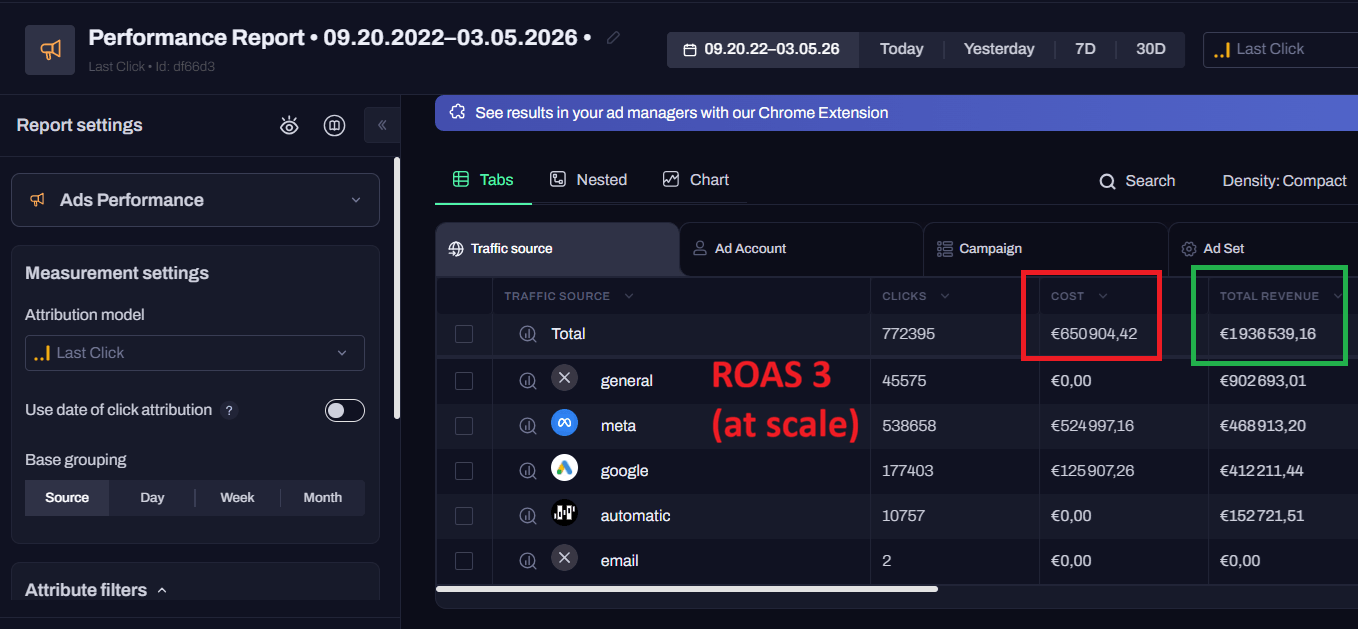Open the Ads Performance dropdown
Viewport: 1358px width, 629px height.
pos(195,200)
